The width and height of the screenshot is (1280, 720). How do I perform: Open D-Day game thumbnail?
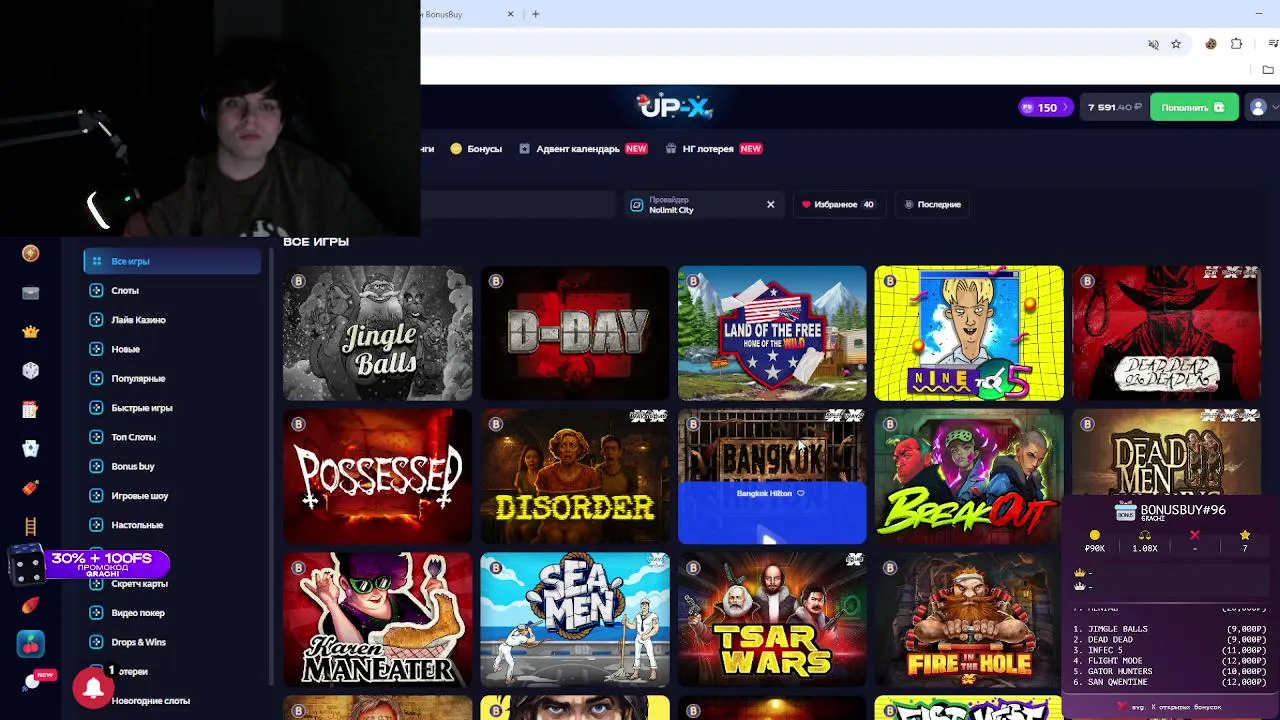575,333
